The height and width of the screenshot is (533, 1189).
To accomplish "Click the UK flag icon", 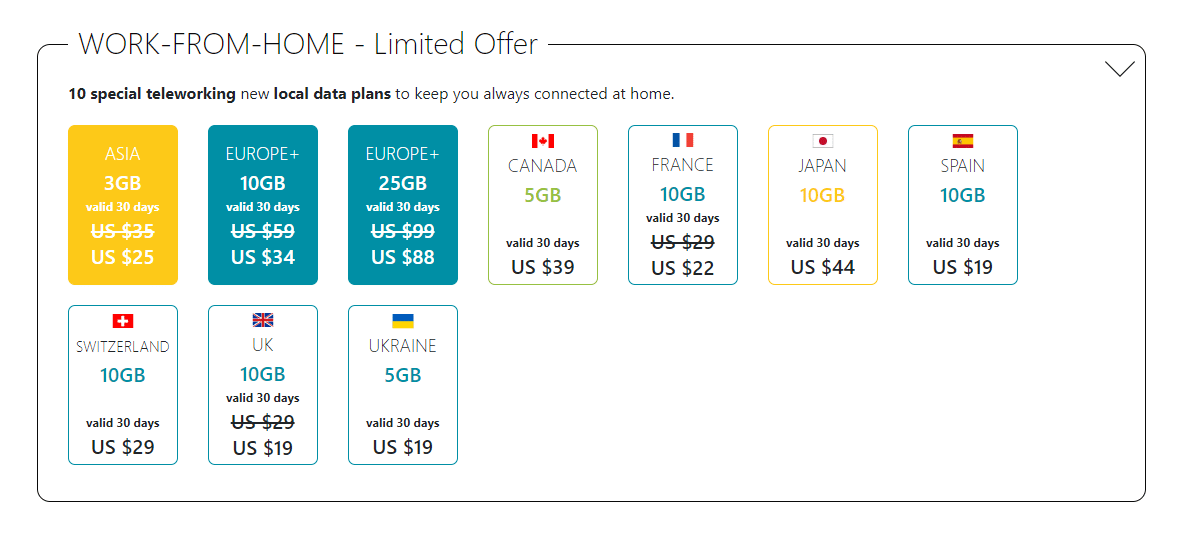I will pyautogui.click(x=263, y=320).
